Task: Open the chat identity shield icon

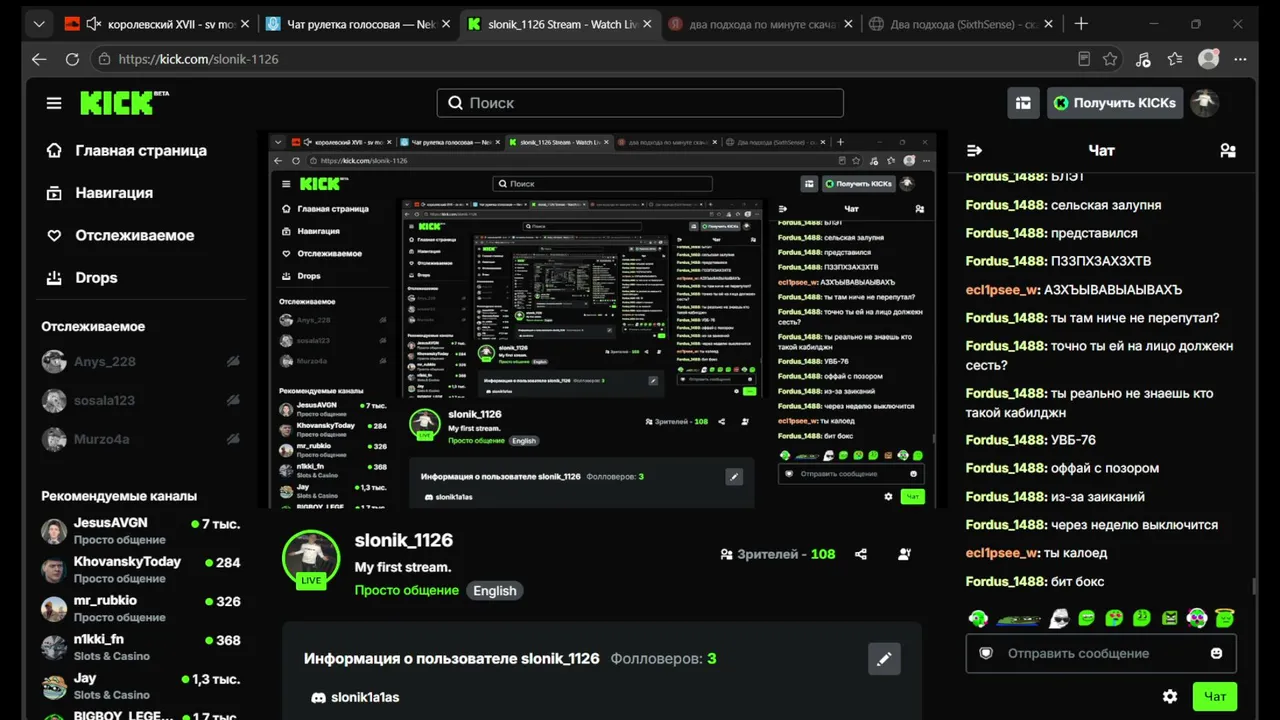Action: coord(986,653)
